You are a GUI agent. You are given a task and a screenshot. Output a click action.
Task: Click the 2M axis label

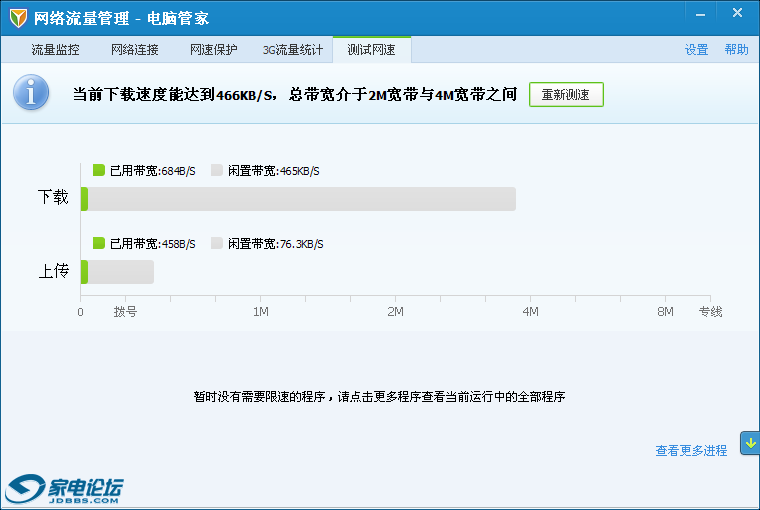pyautogui.click(x=396, y=312)
